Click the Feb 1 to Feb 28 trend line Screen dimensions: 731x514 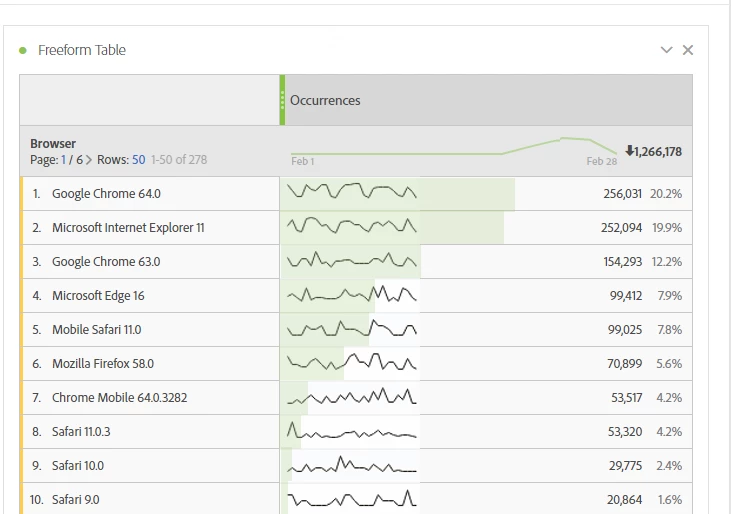454,146
